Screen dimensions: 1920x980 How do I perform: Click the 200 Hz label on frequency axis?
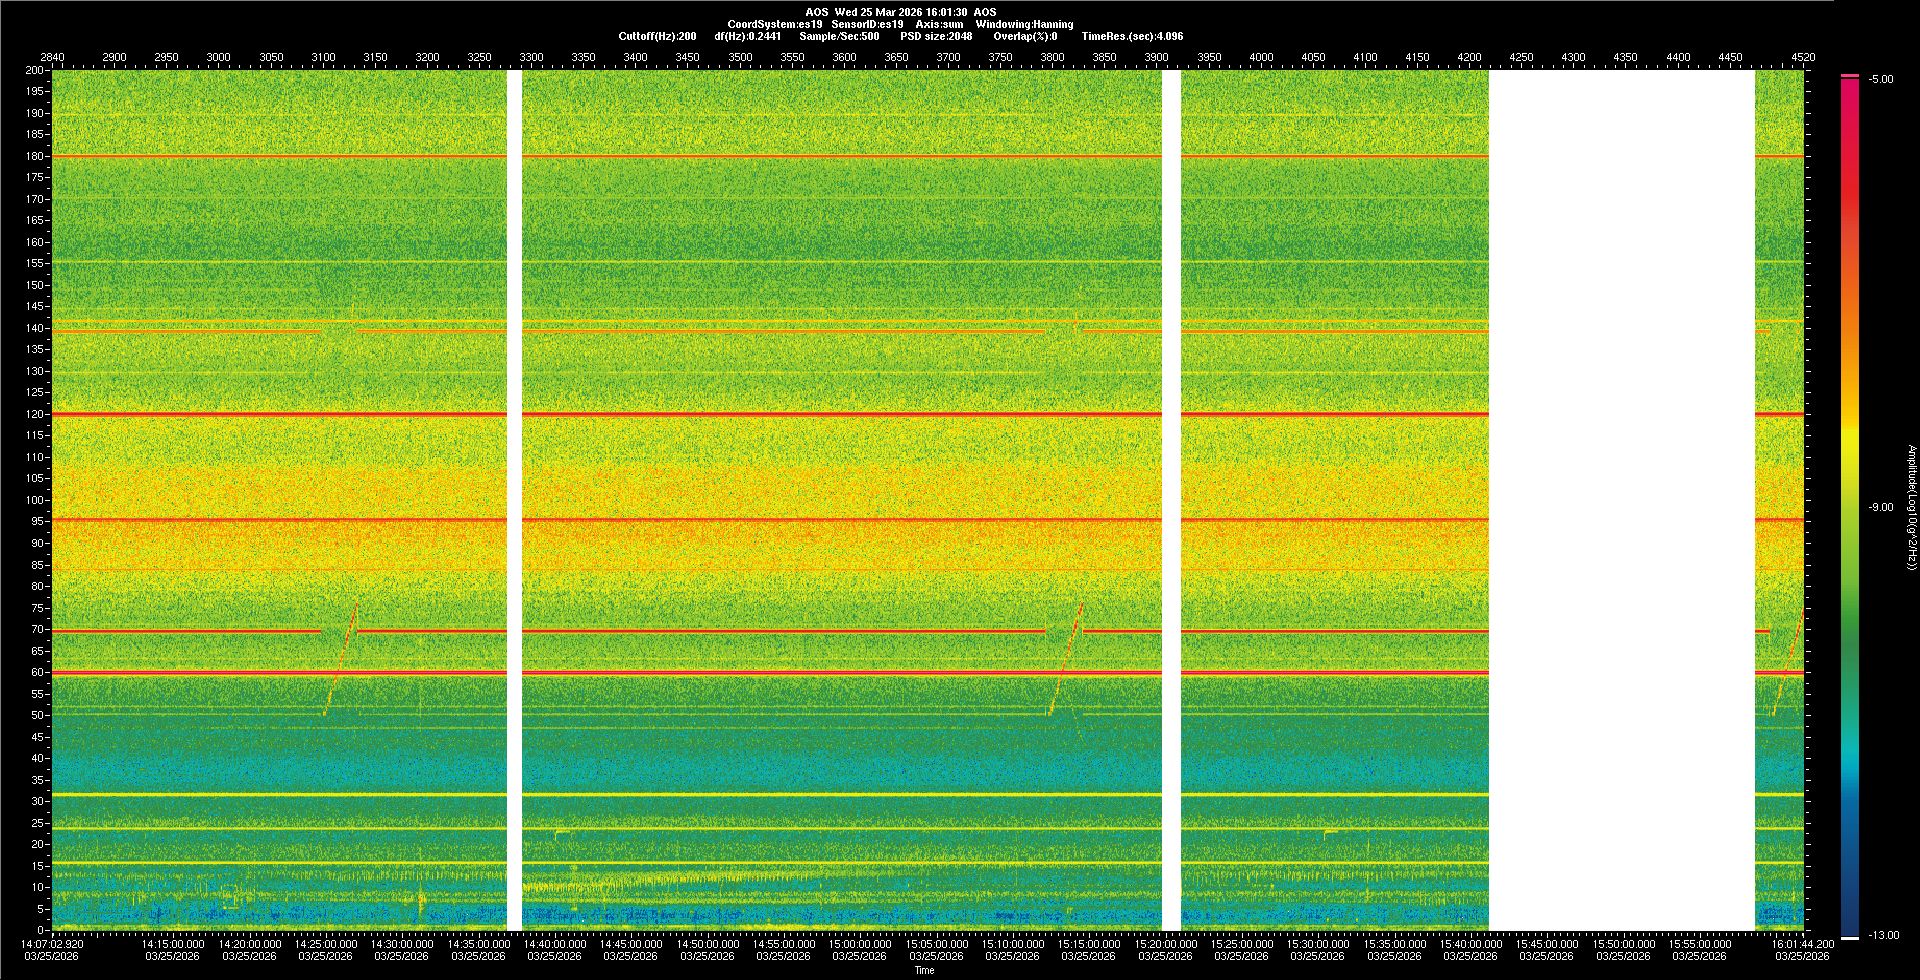pos(35,70)
